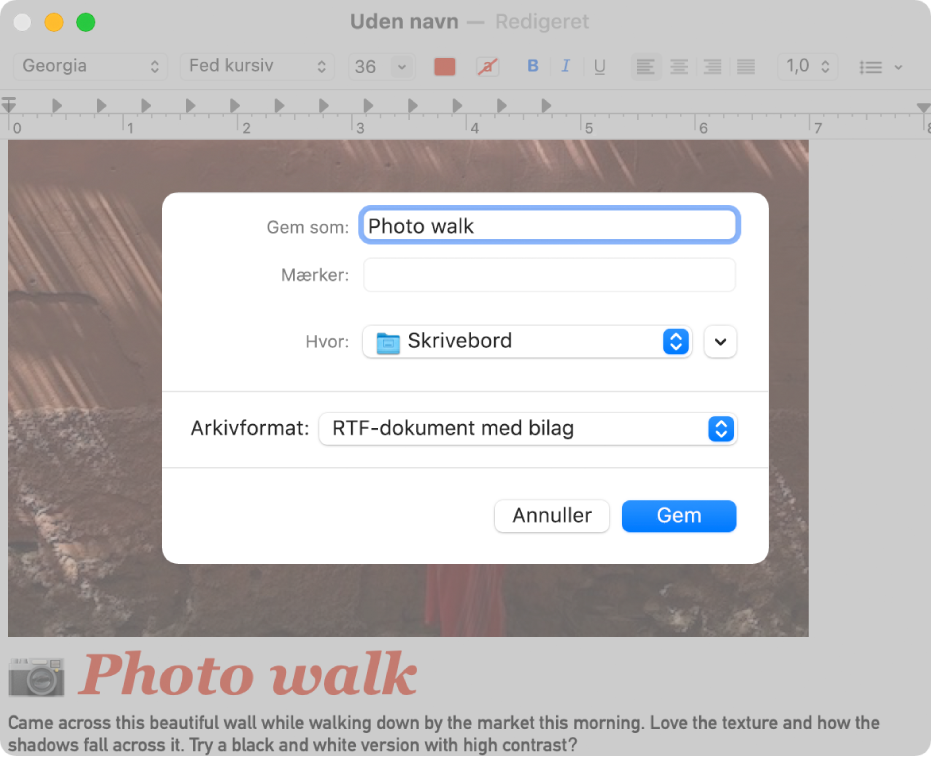Toggle bold formatting B
931x758 pixels.
pyautogui.click(x=533, y=66)
